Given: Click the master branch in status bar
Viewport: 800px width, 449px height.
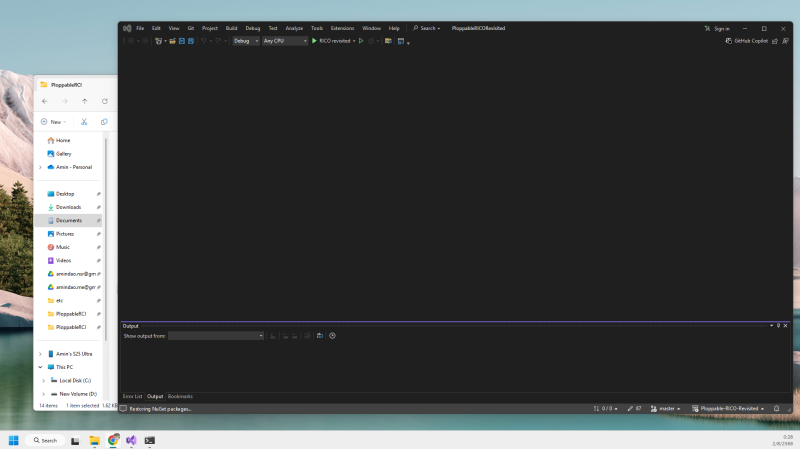Looking at the screenshot, I should (x=667, y=409).
